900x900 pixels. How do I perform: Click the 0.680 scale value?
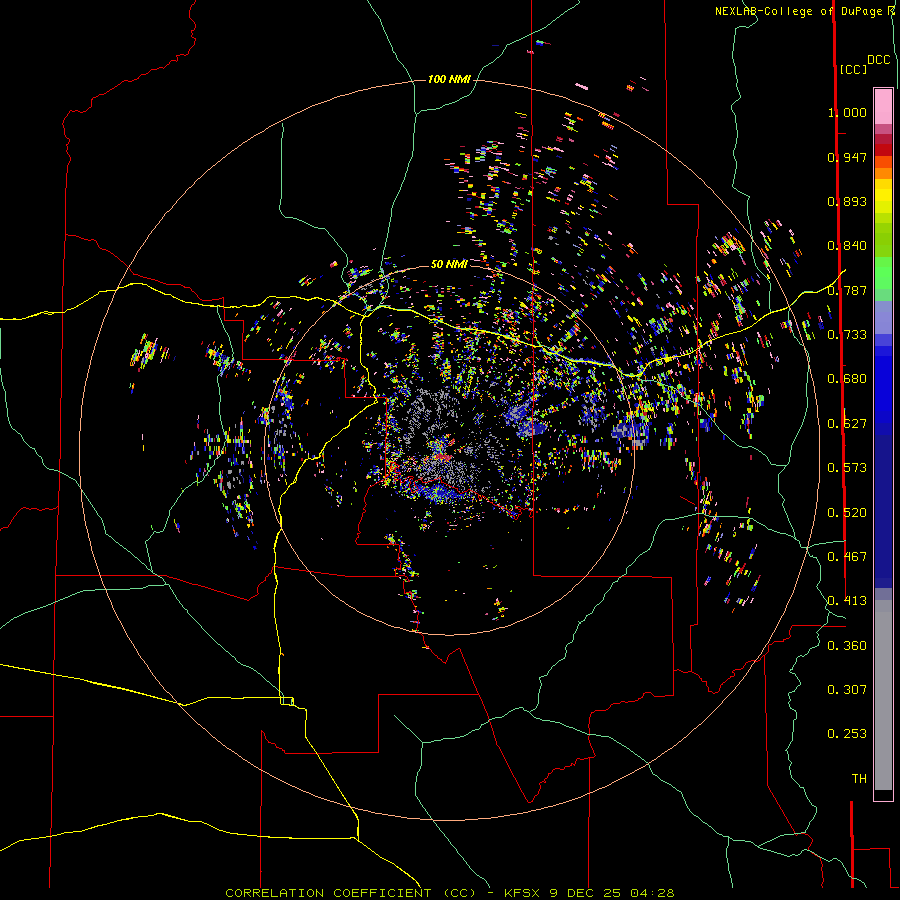pos(847,379)
